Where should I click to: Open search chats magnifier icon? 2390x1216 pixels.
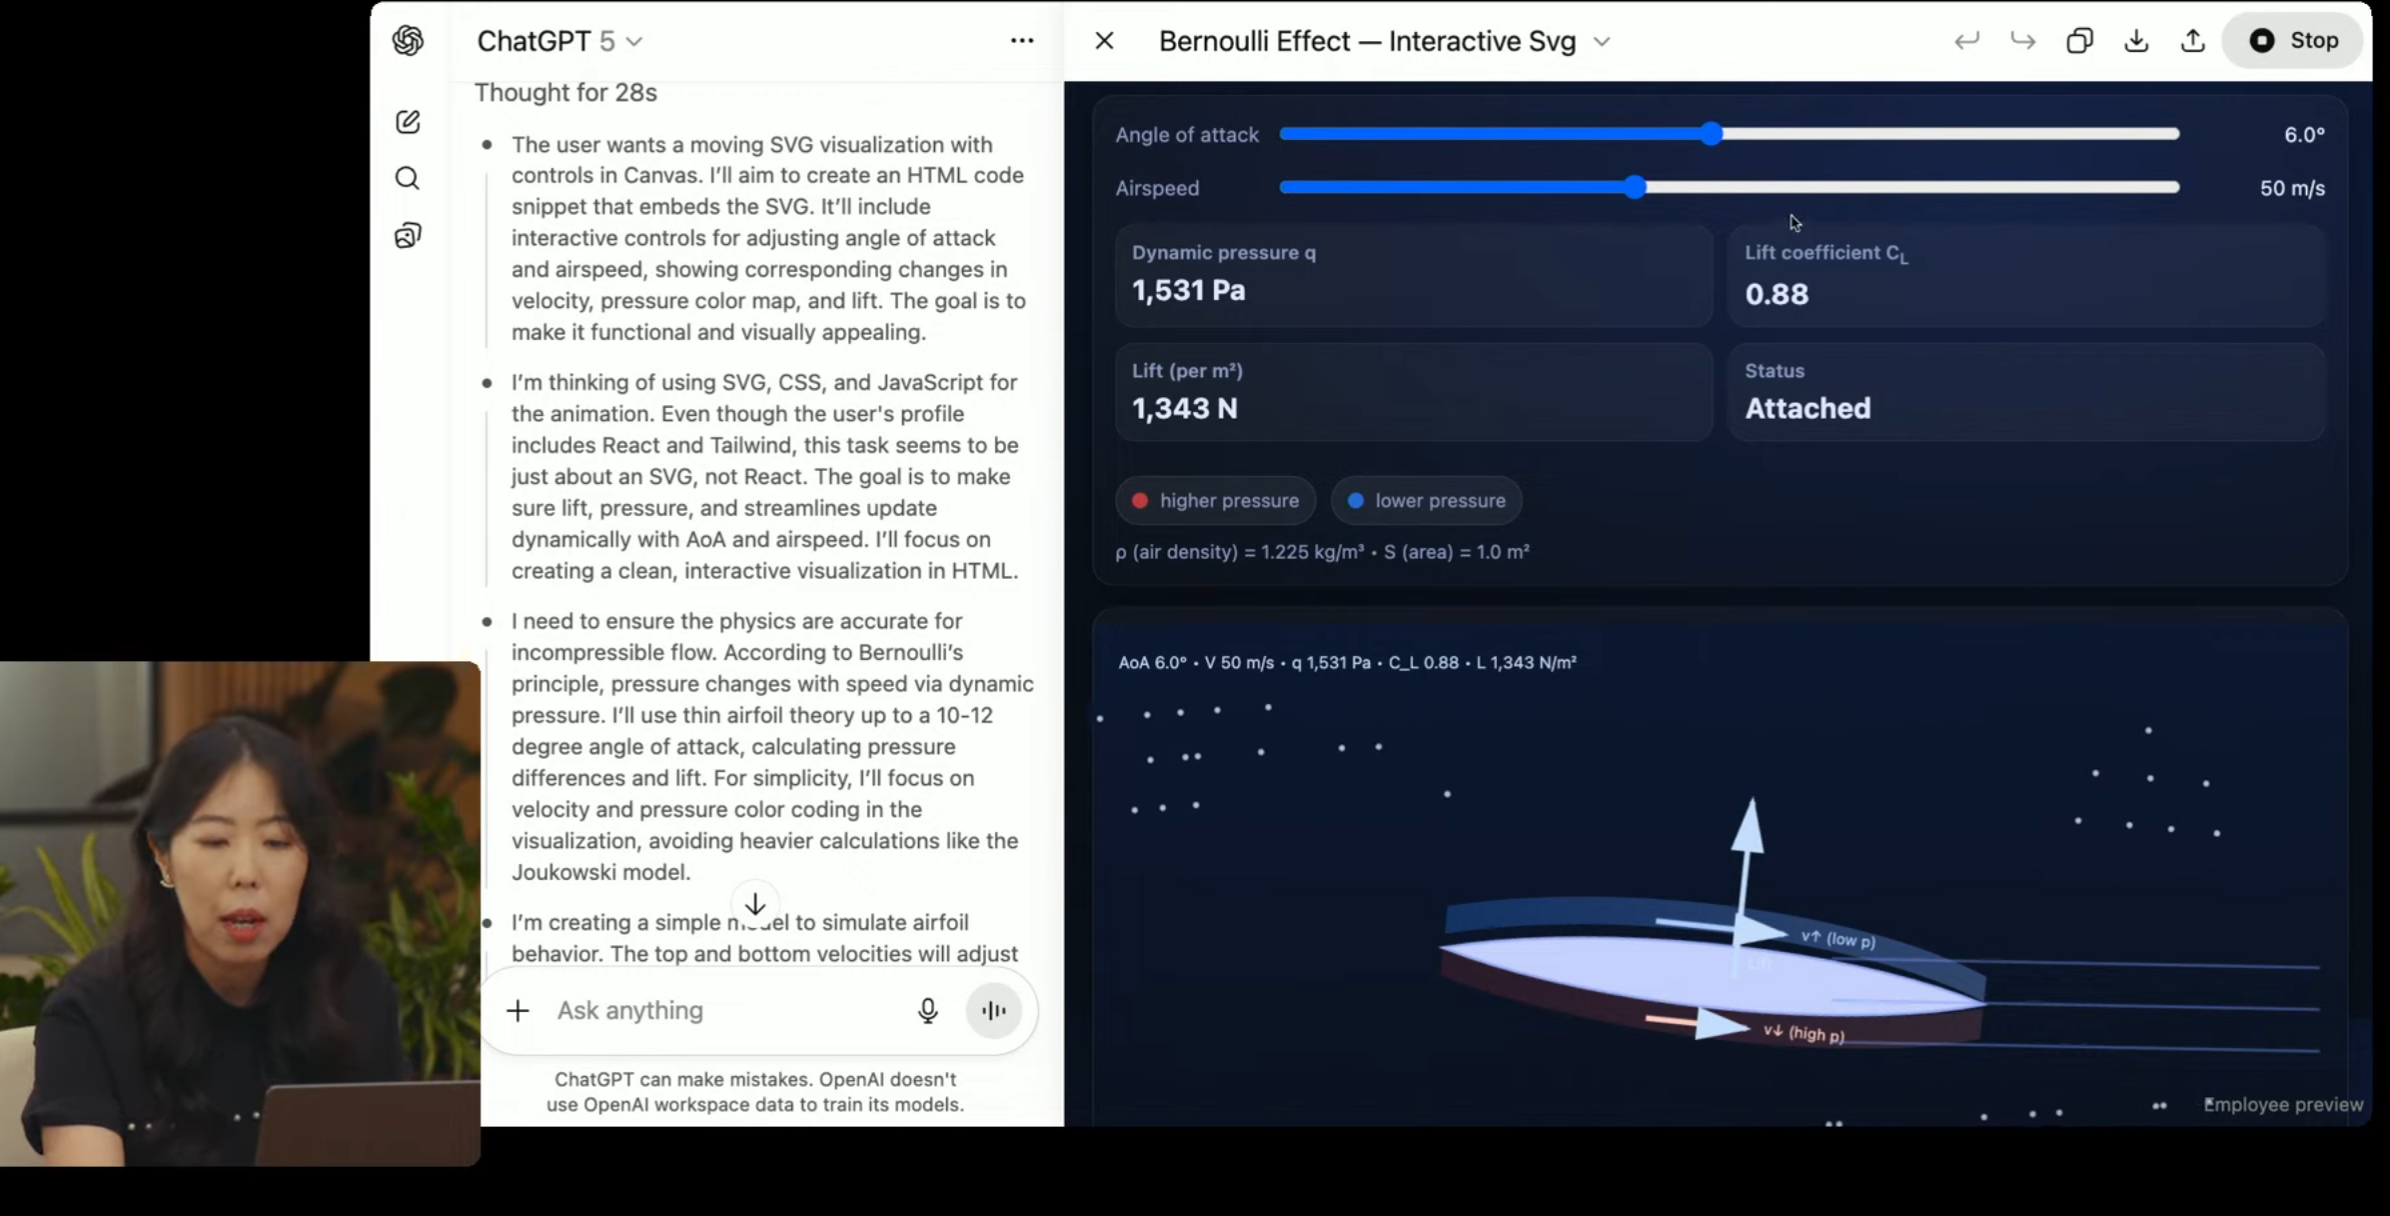pos(407,178)
